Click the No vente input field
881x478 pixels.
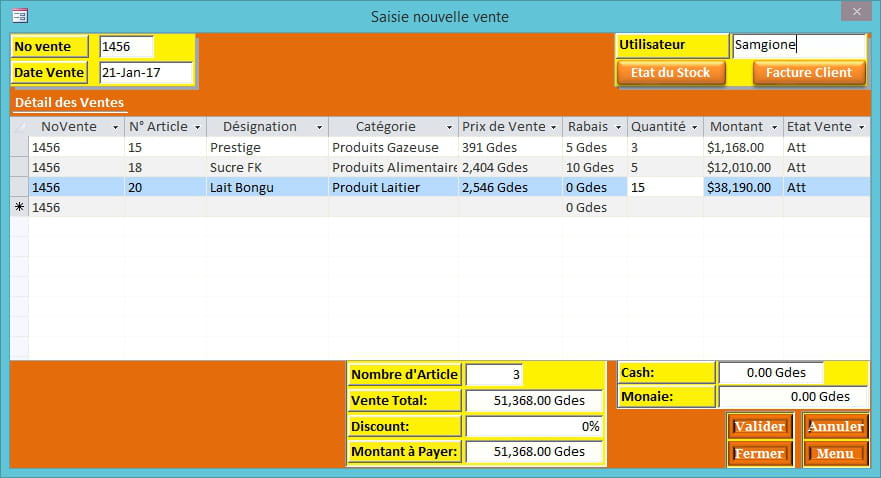tap(126, 47)
